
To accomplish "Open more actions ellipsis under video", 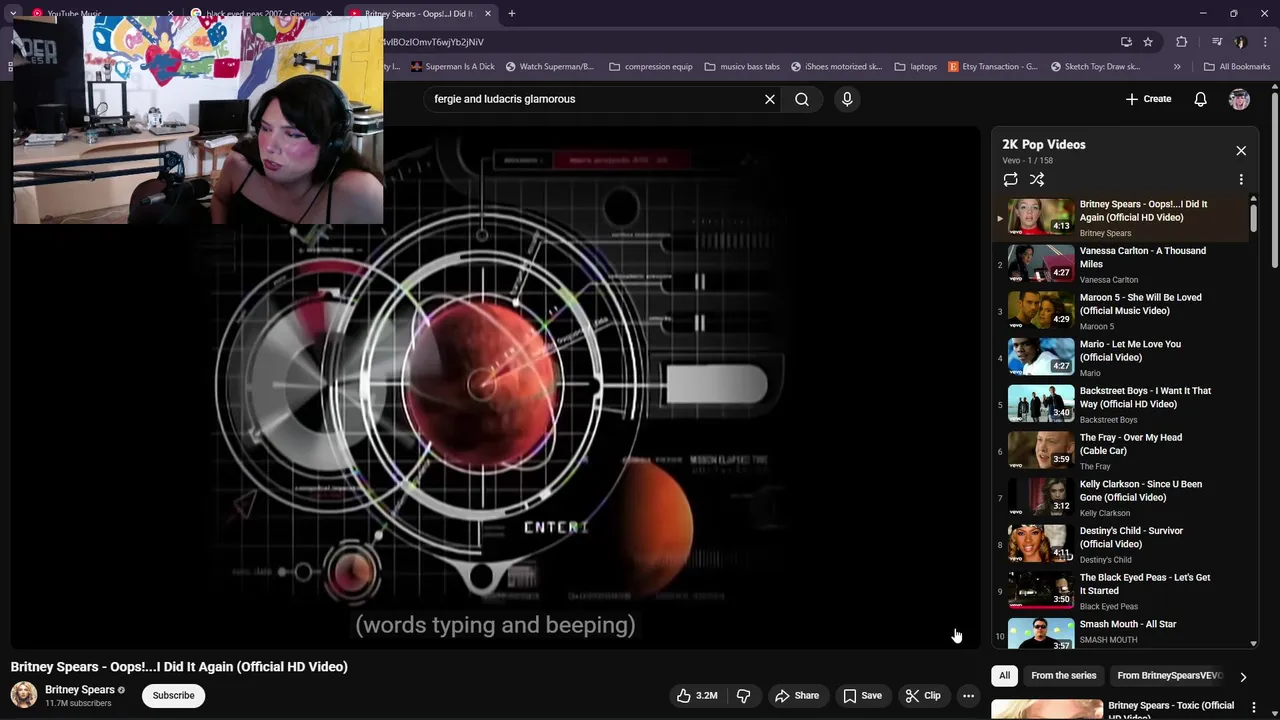I will [x=968, y=696].
